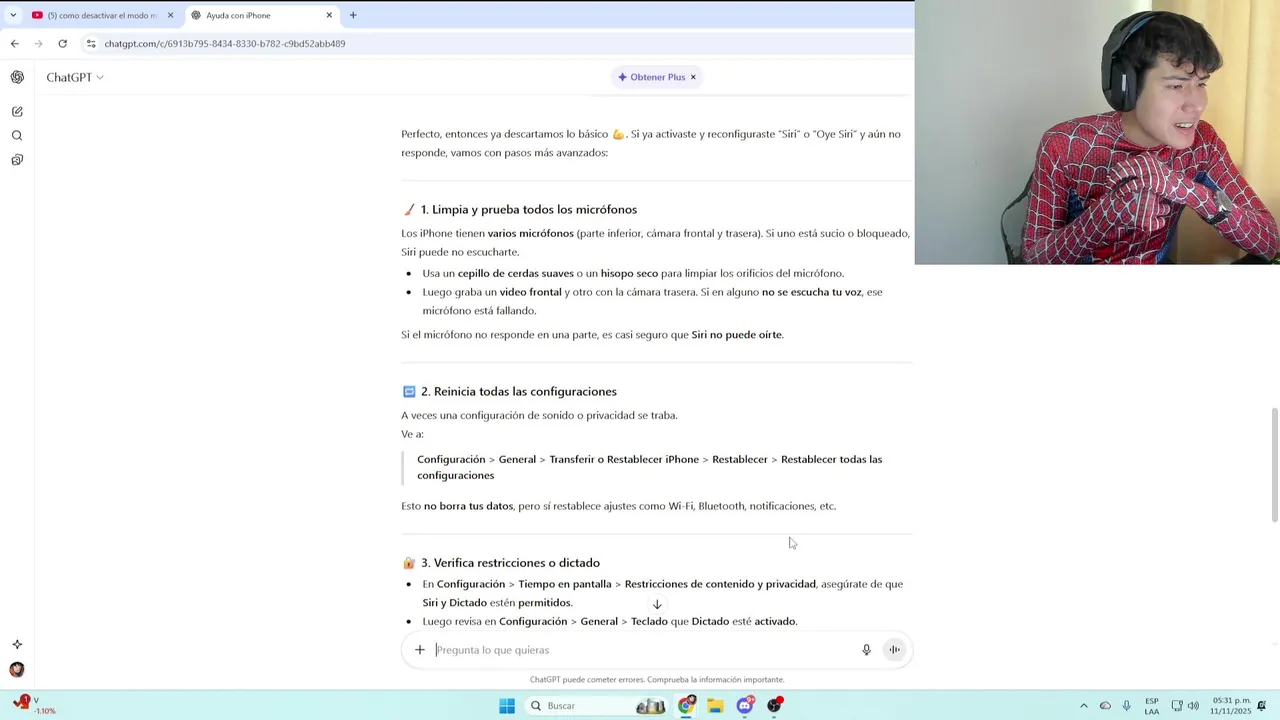
Task: Open the notifications bell icon
Action: [1262, 706]
